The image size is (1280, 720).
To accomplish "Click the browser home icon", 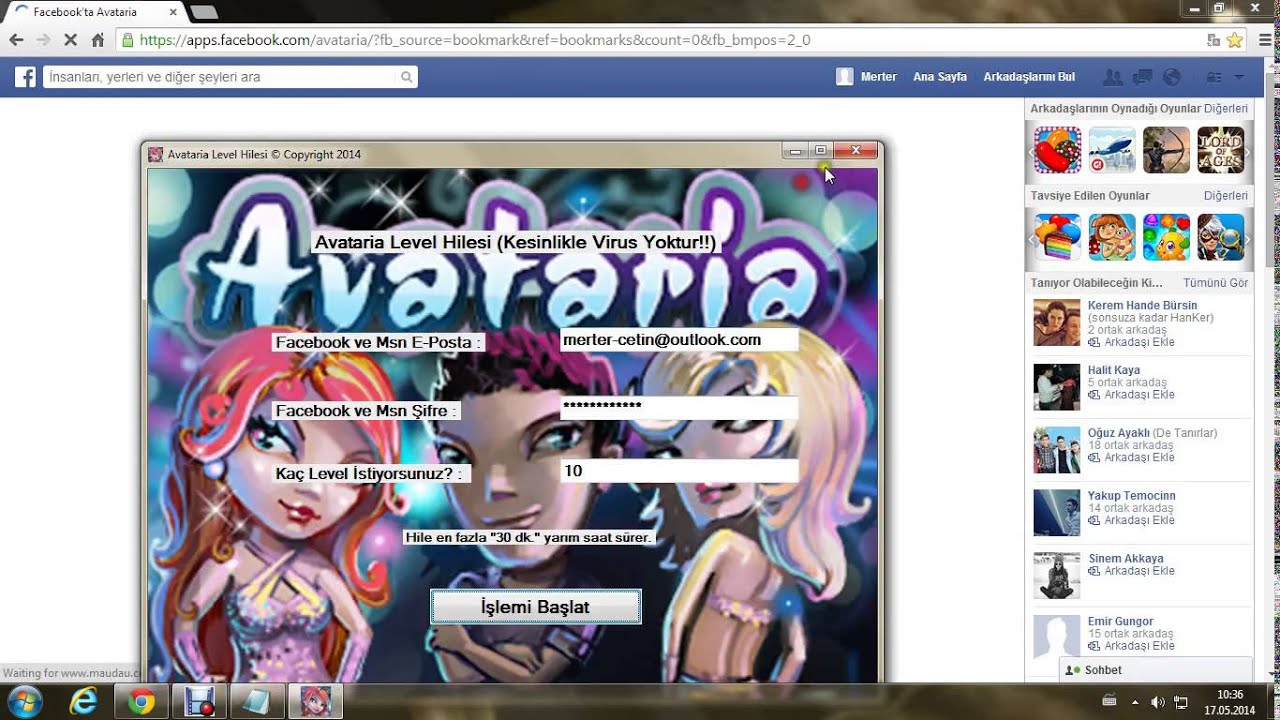I will point(97,40).
